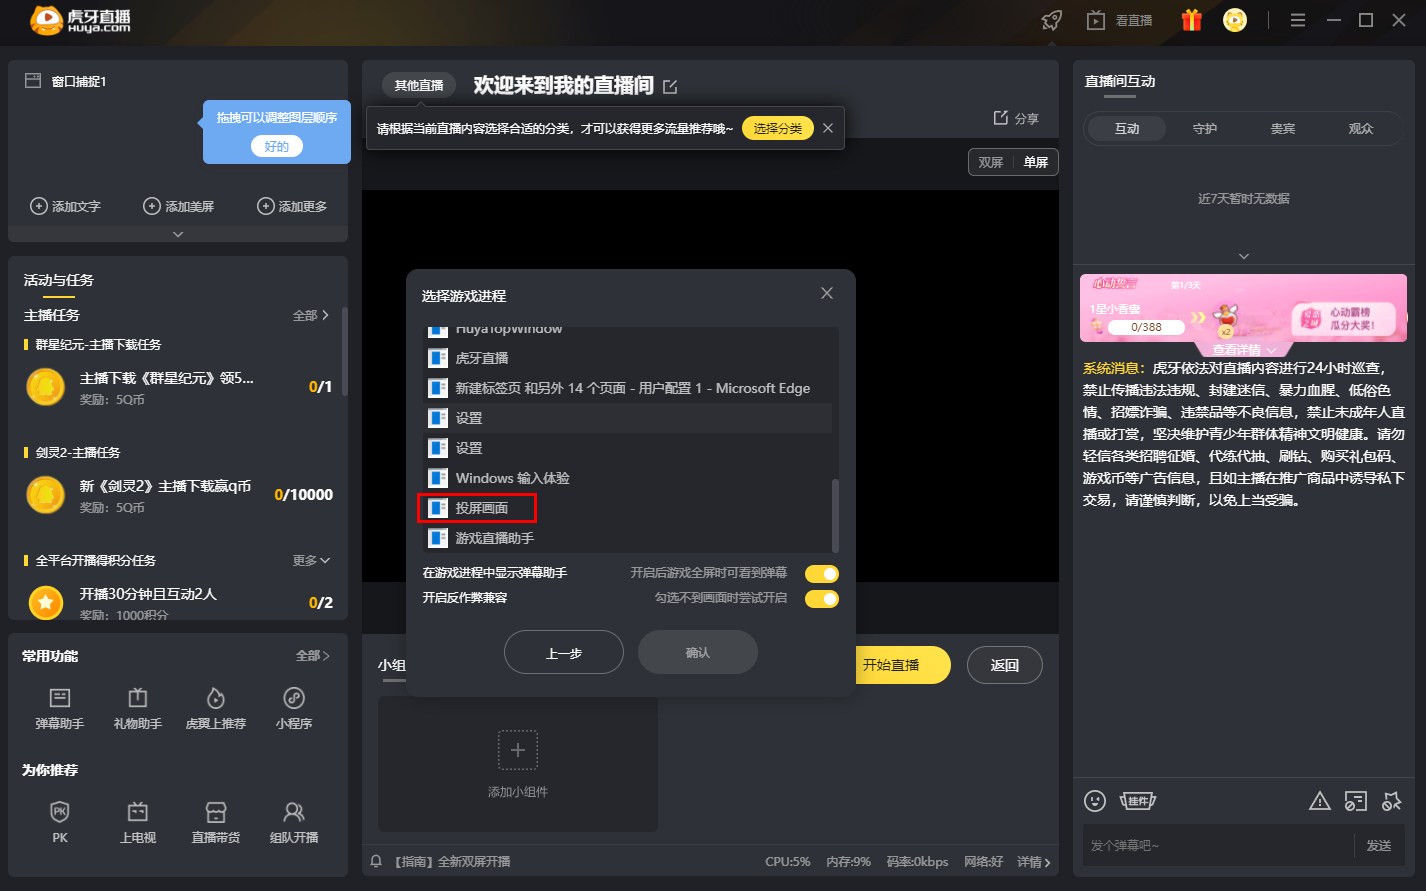Click the 返回 button
This screenshot has width=1426, height=891.
click(1005, 665)
